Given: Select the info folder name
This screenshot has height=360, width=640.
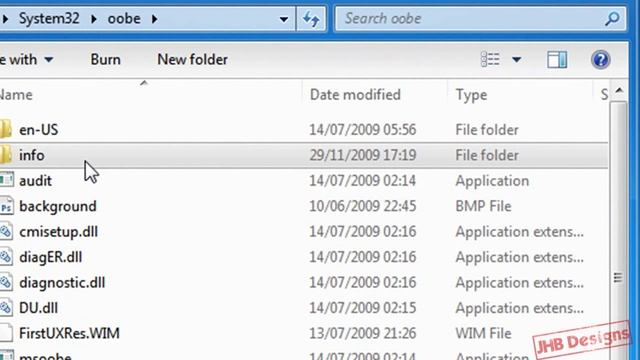Looking at the screenshot, I should [32, 155].
